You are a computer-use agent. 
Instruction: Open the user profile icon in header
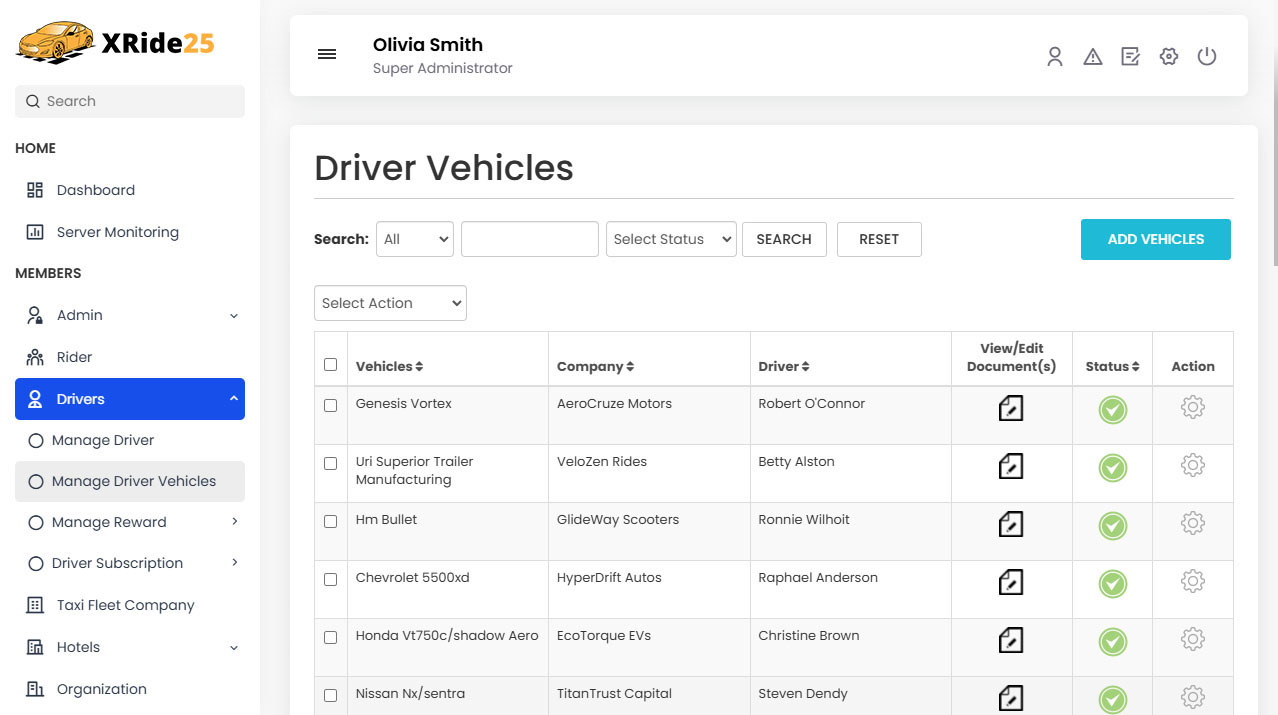(1055, 57)
